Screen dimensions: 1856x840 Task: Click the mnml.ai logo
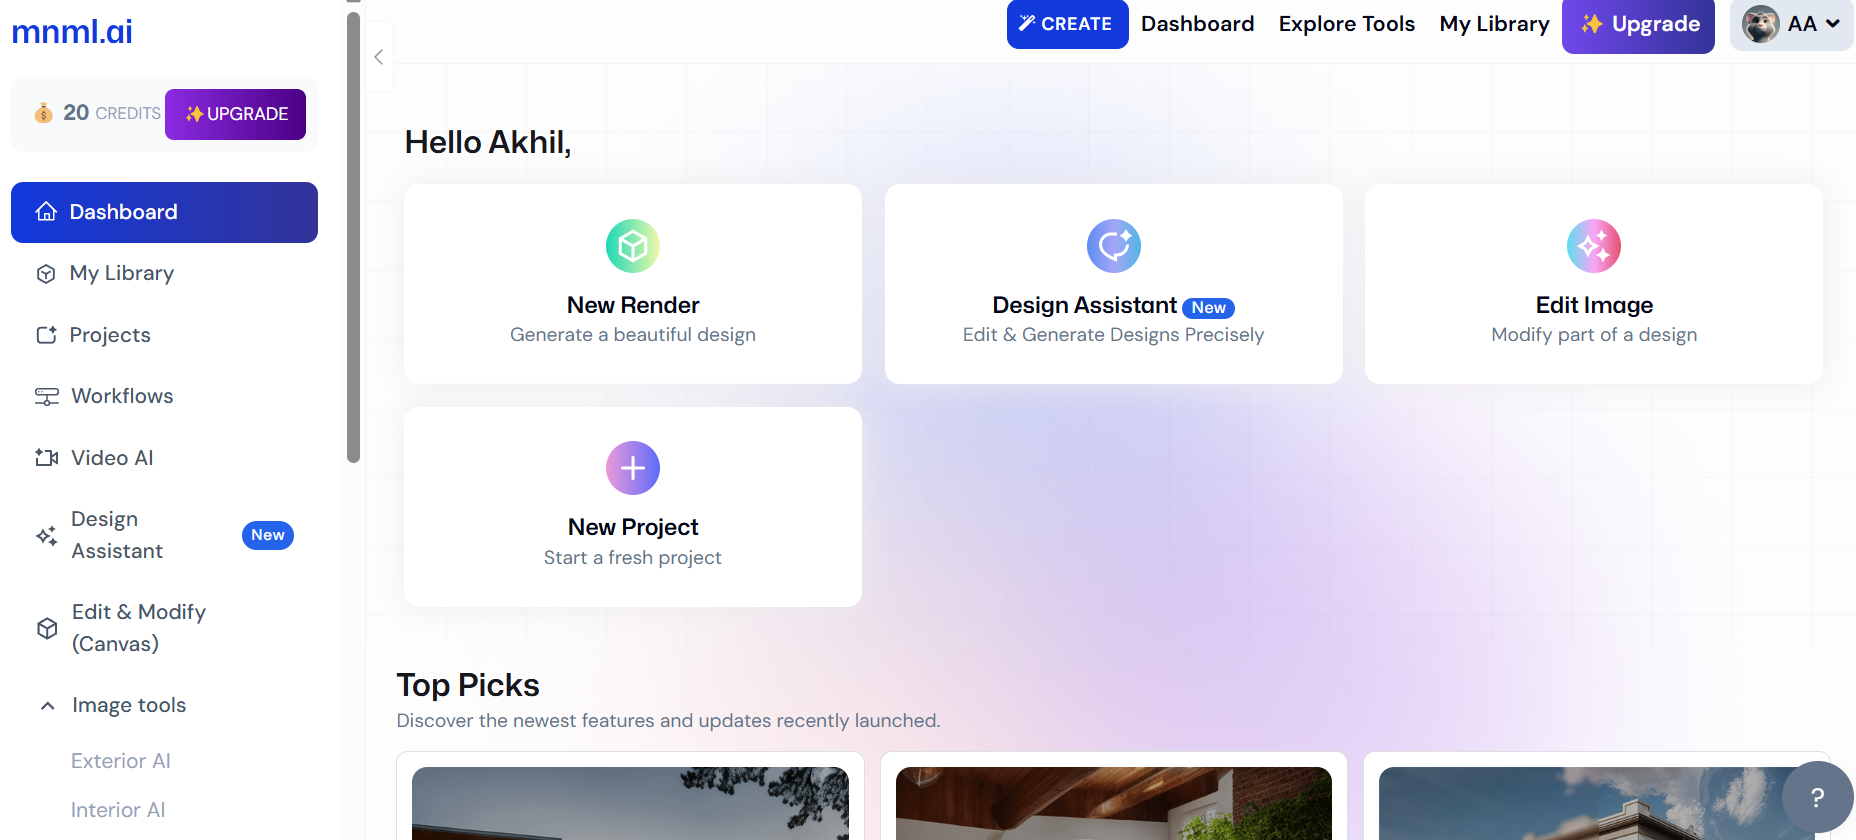point(72,32)
